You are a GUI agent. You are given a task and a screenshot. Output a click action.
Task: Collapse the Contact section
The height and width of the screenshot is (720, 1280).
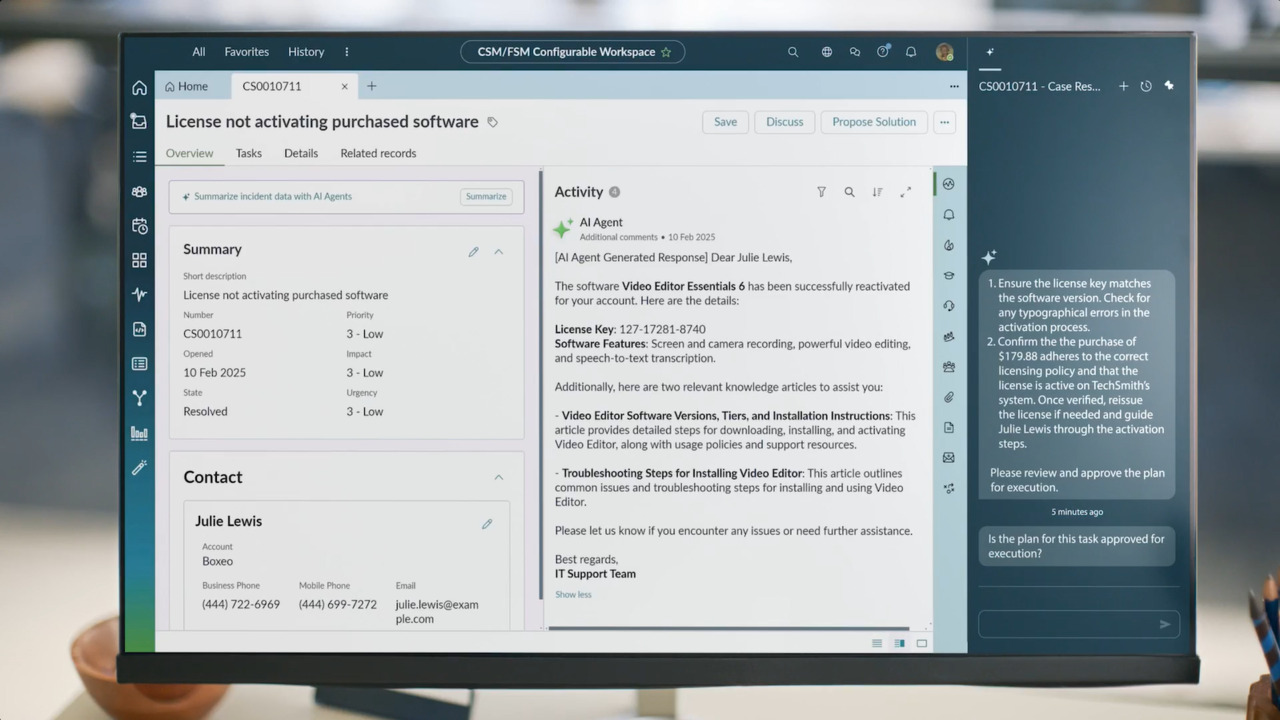[499, 477]
